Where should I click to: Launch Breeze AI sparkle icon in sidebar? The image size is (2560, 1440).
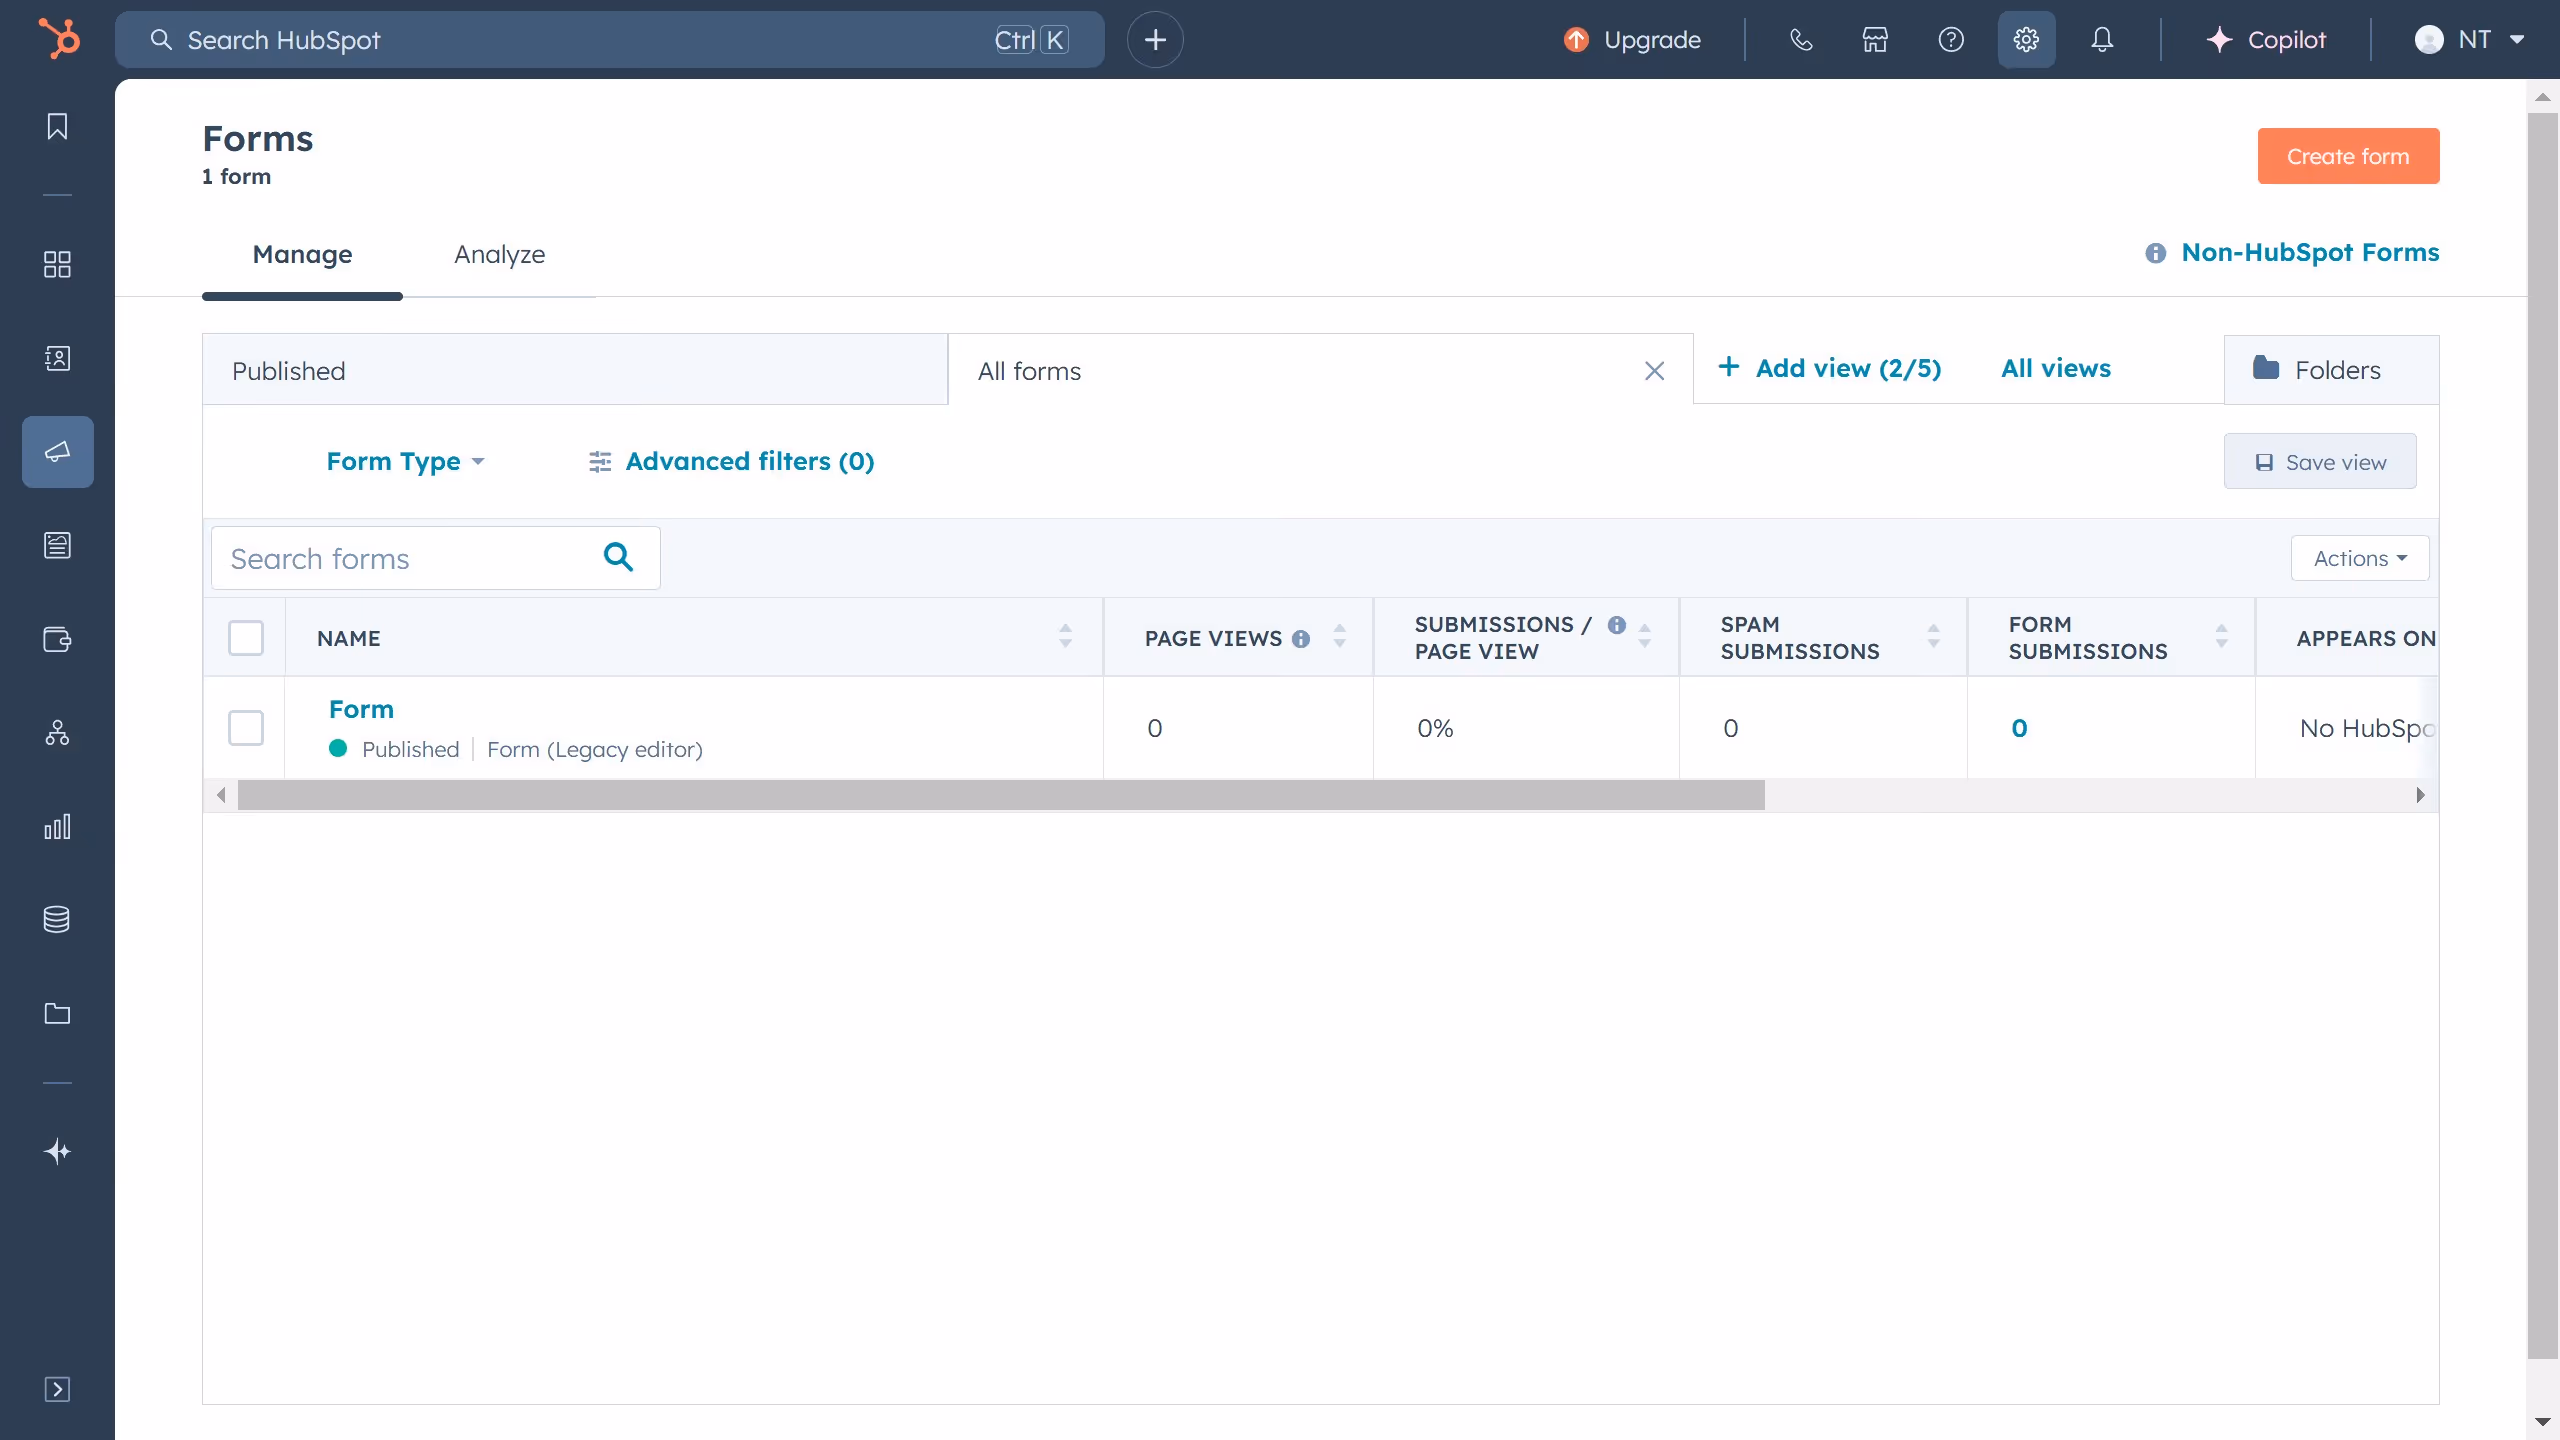pyautogui.click(x=57, y=1151)
